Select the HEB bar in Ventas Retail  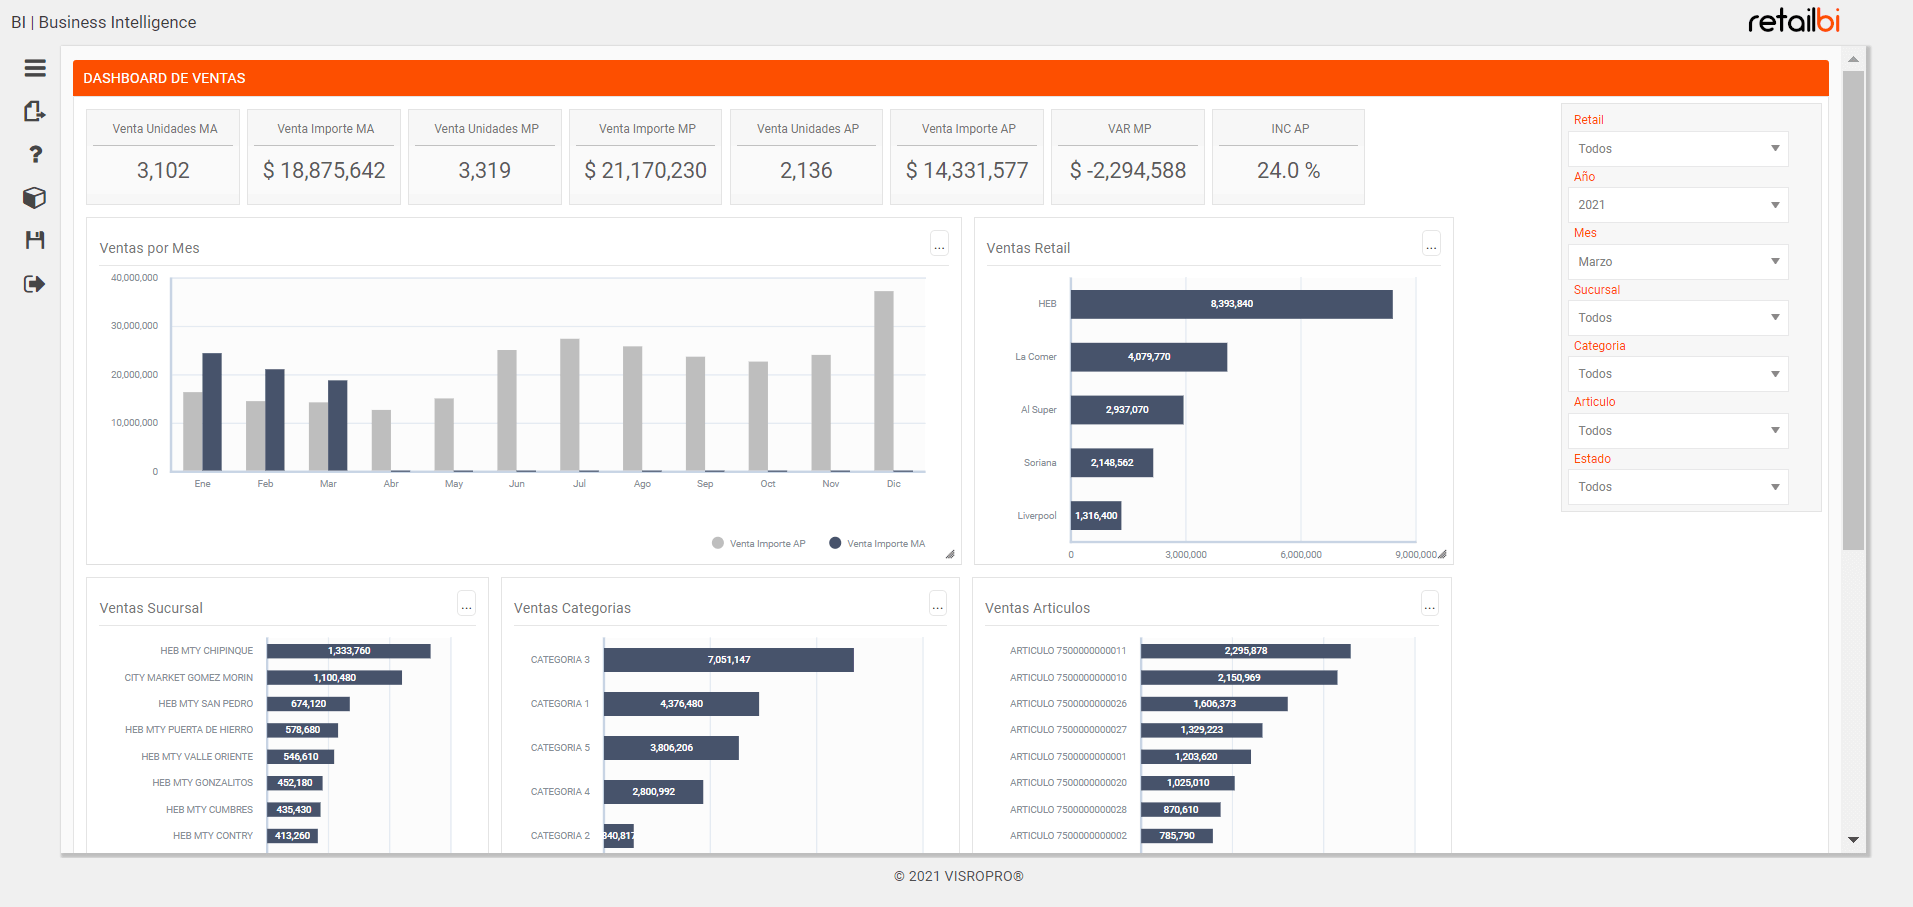(x=1230, y=303)
